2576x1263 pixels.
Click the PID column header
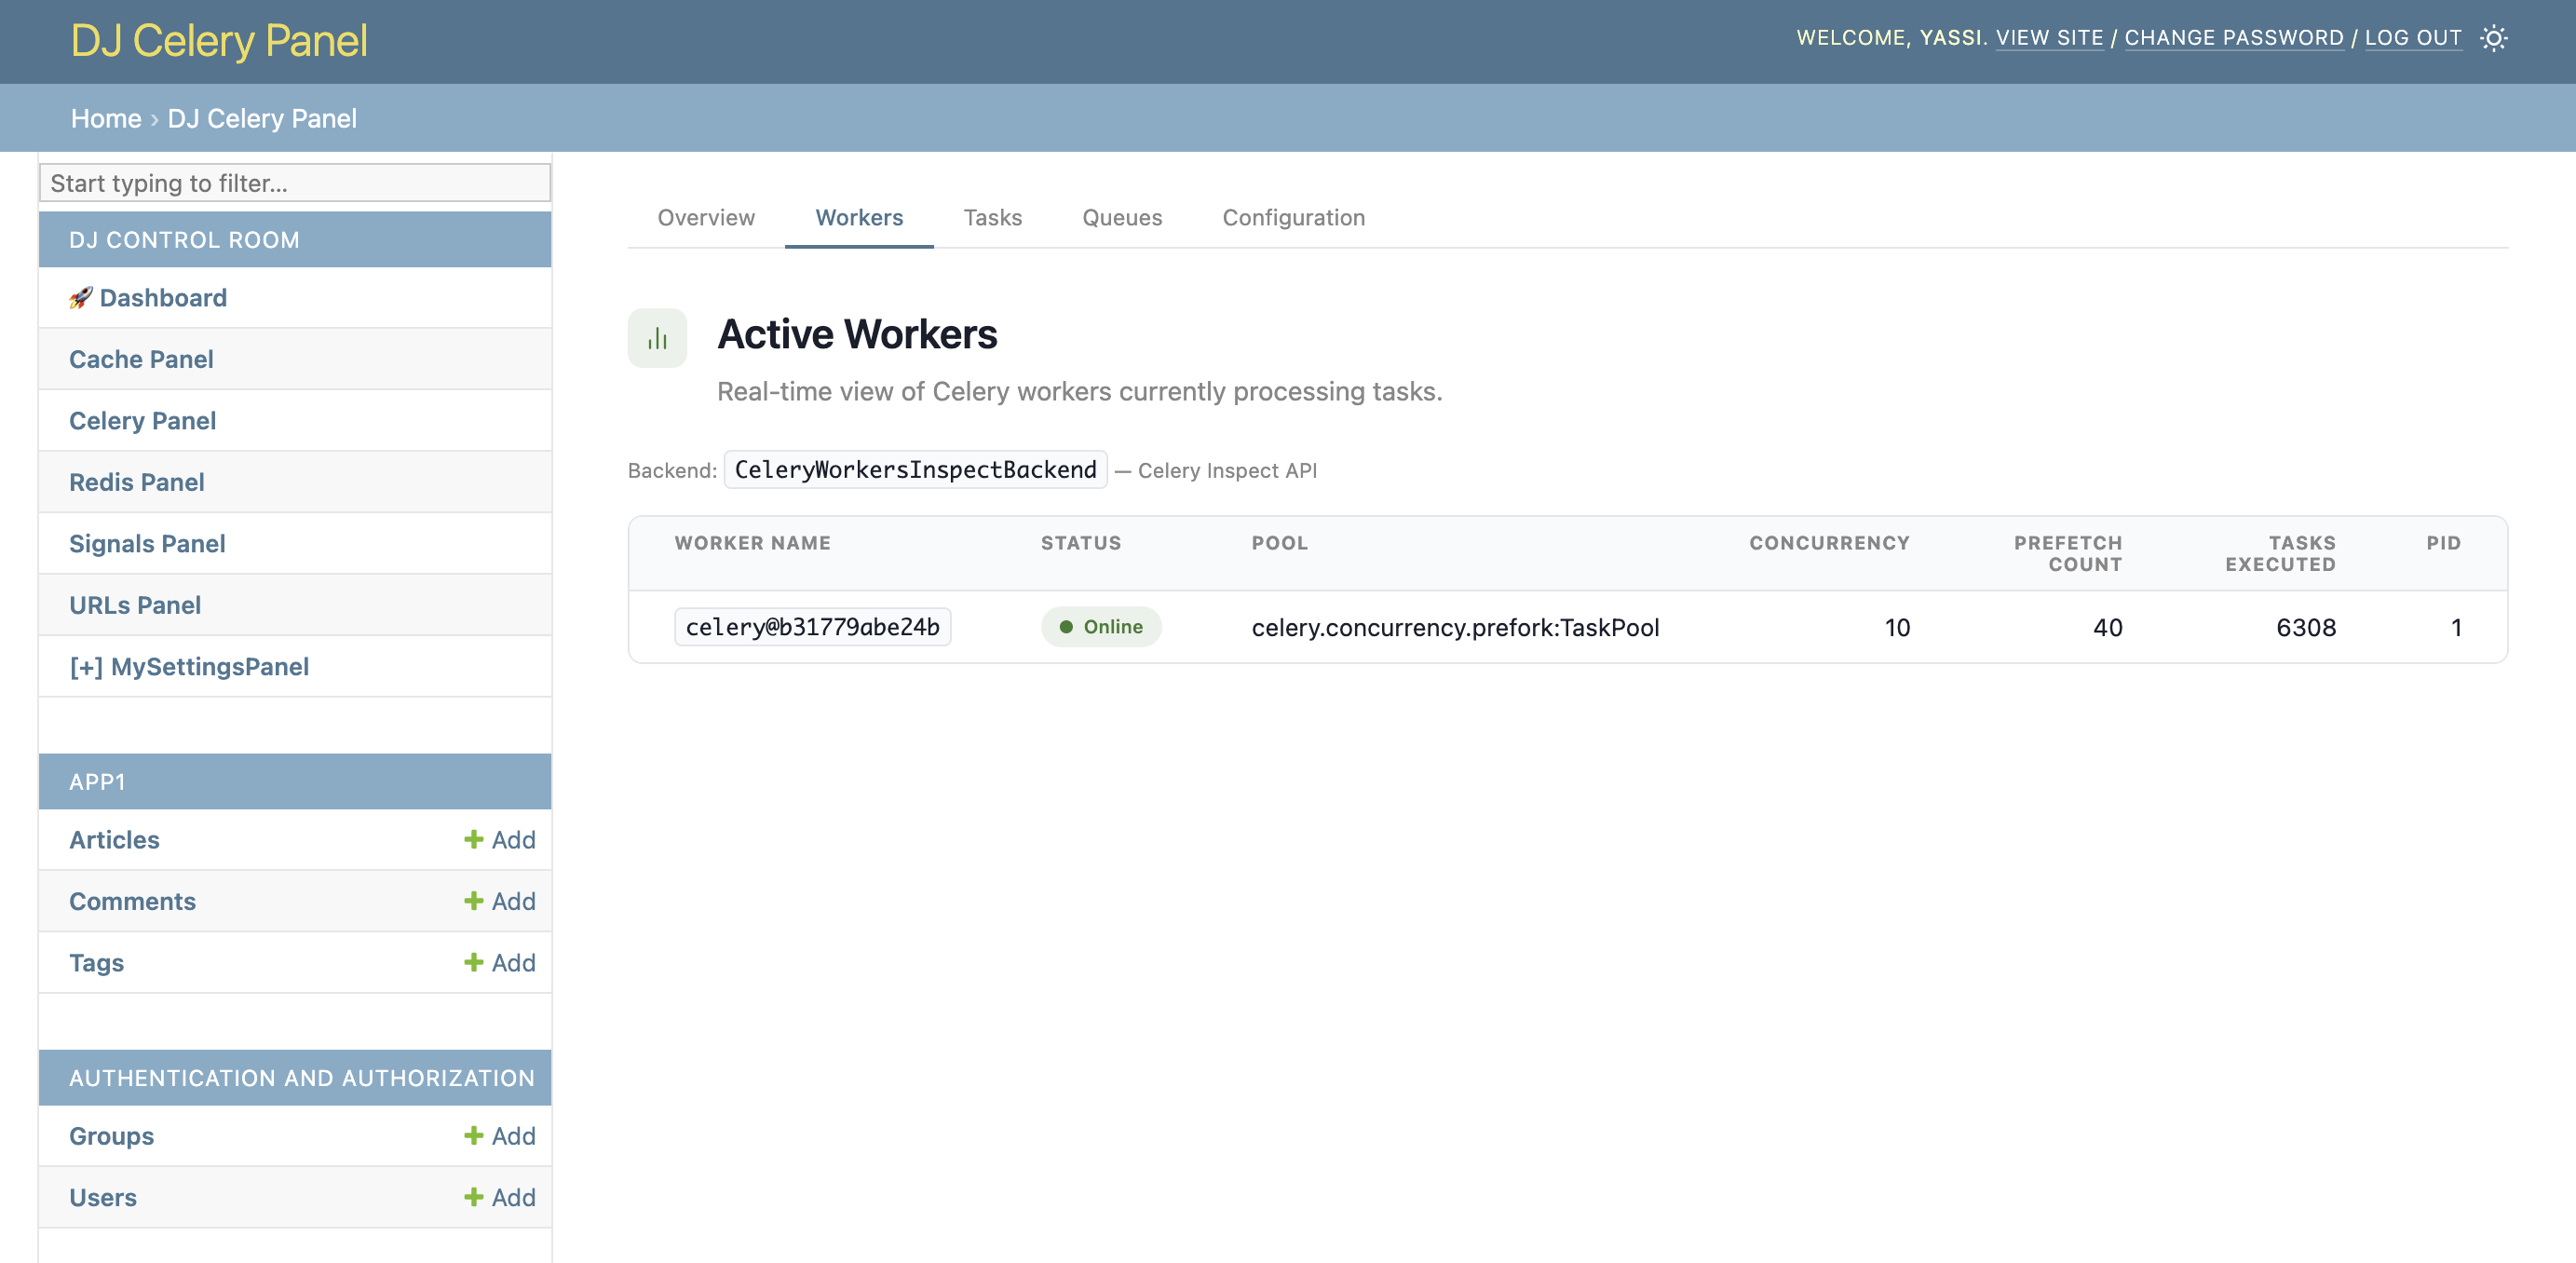[2443, 543]
